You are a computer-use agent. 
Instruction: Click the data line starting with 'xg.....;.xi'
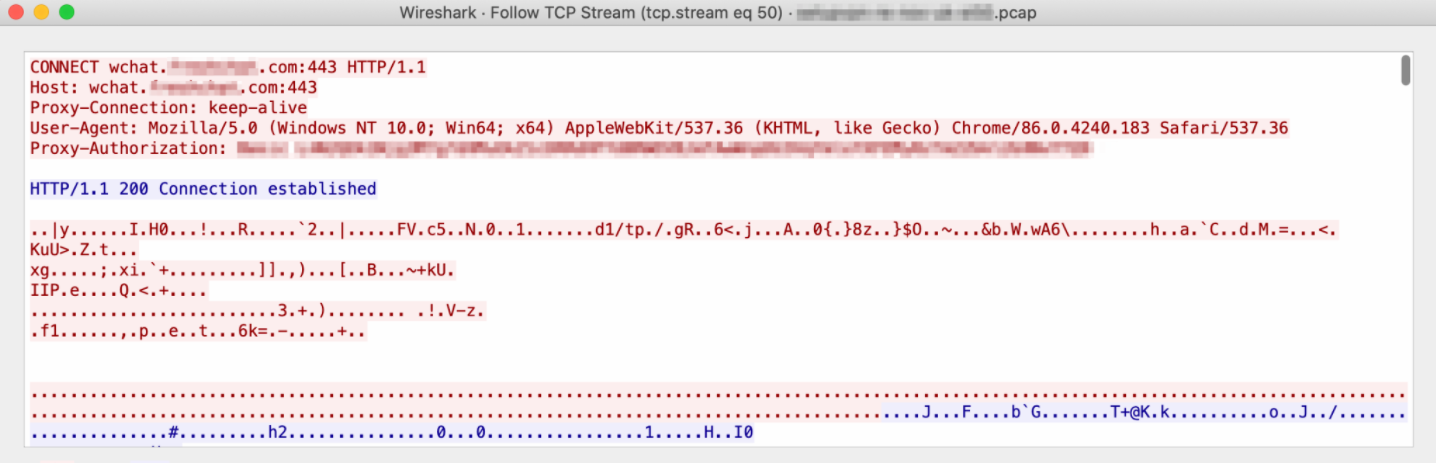243,270
